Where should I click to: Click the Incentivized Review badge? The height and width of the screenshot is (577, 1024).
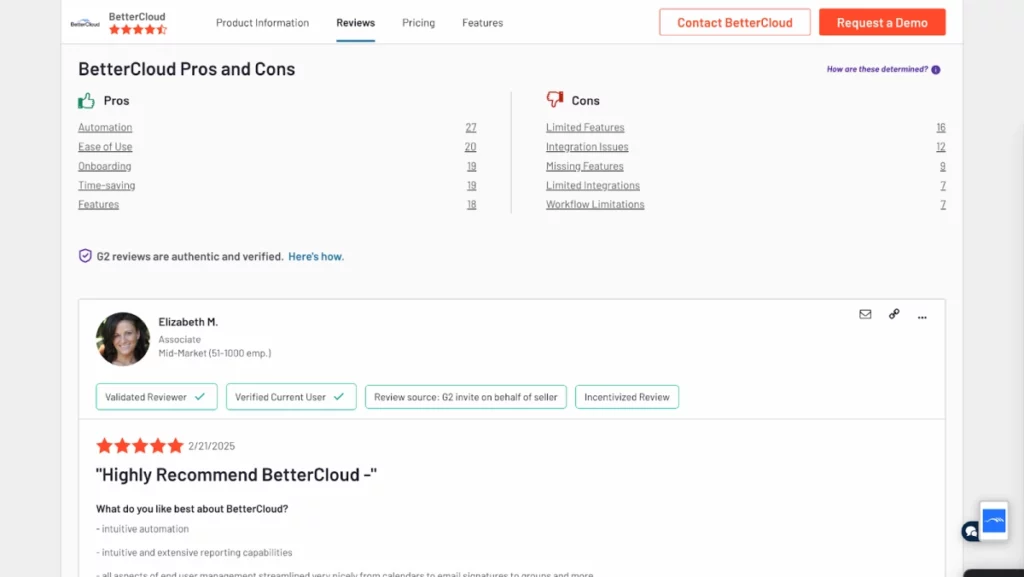click(627, 397)
